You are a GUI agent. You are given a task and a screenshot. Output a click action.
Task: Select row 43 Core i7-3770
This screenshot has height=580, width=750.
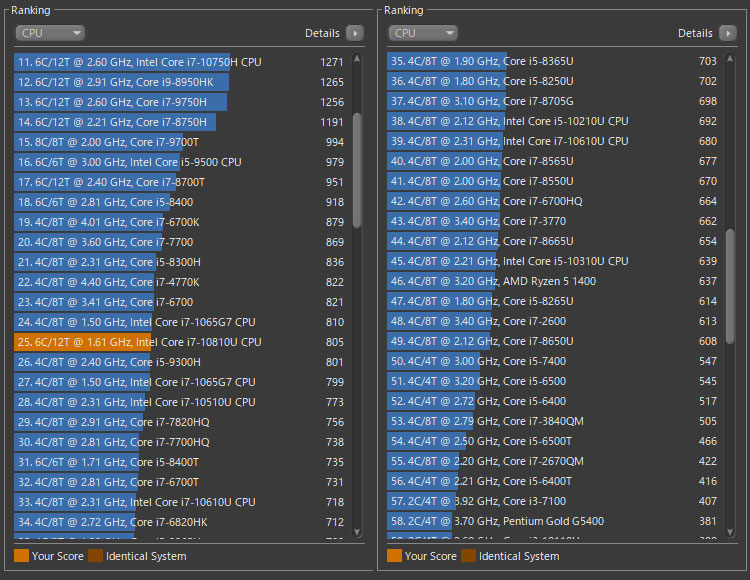click(553, 221)
